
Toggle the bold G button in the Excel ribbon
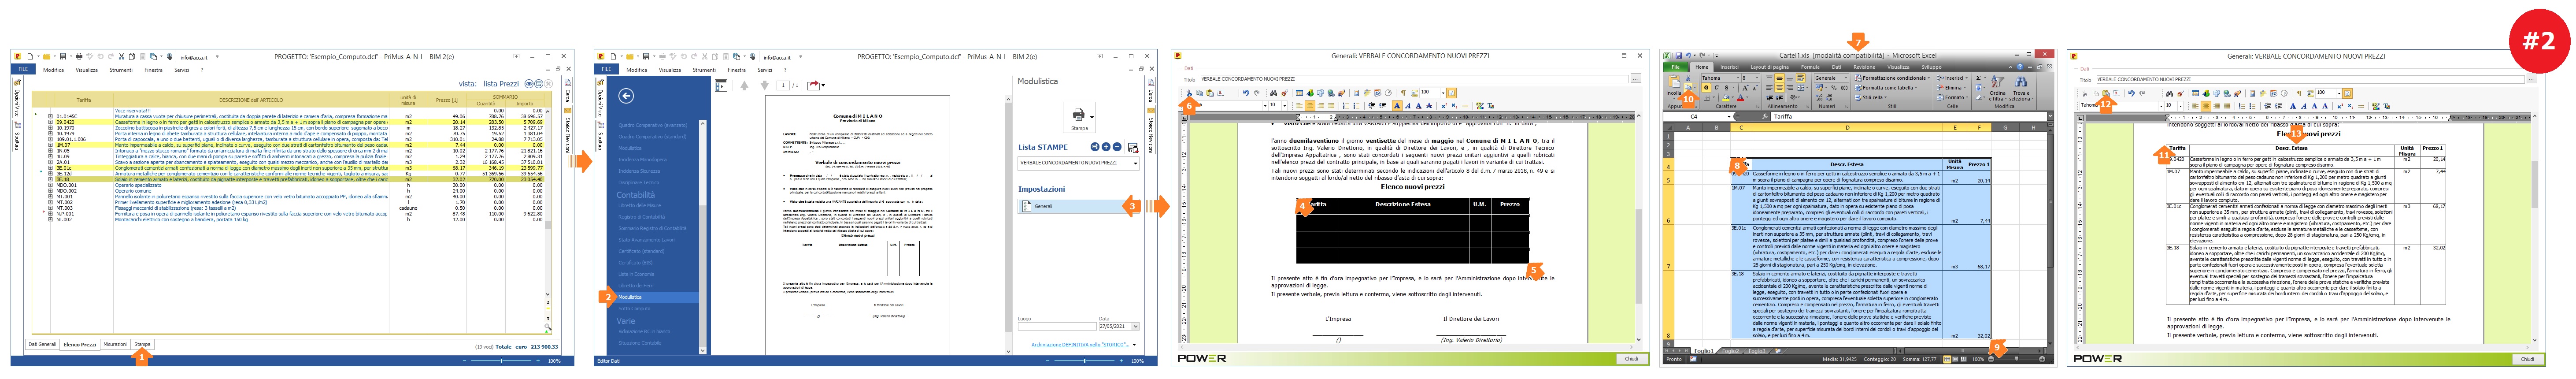click(1706, 88)
